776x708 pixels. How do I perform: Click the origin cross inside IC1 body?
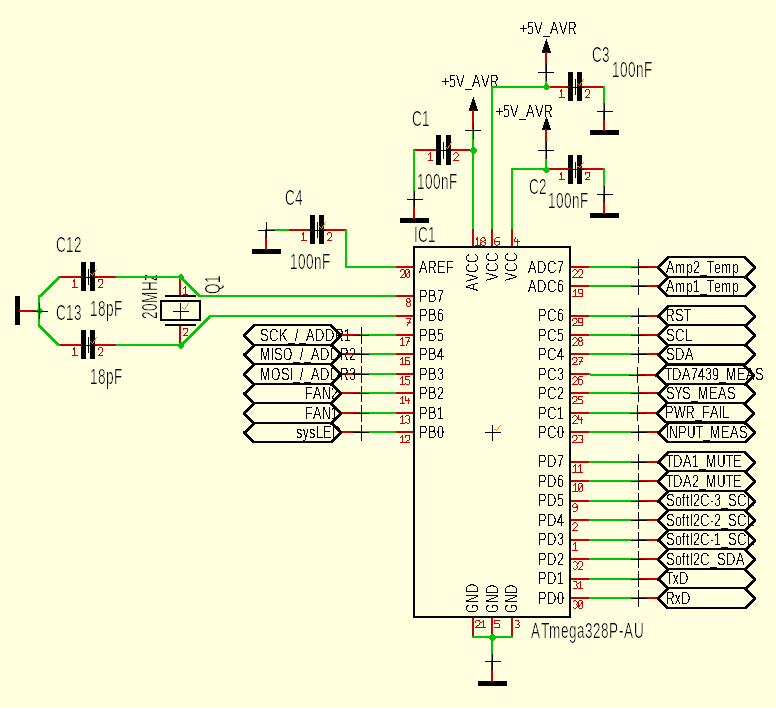[492, 432]
